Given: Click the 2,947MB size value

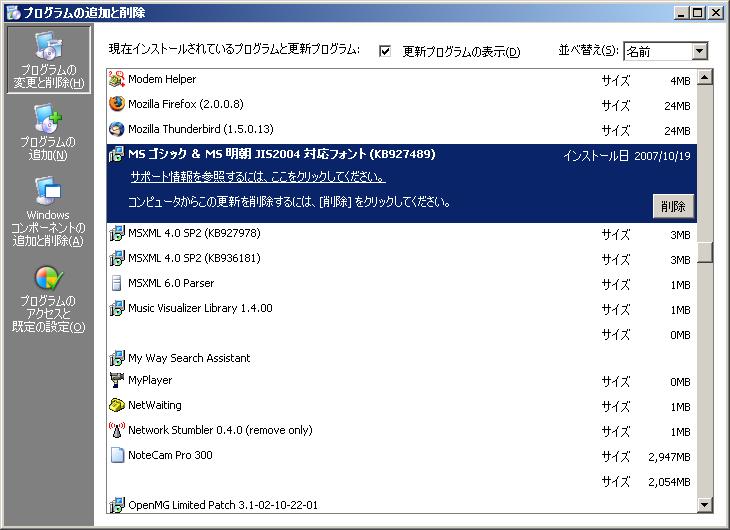Looking at the screenshot, I should (x=669, y=457).
